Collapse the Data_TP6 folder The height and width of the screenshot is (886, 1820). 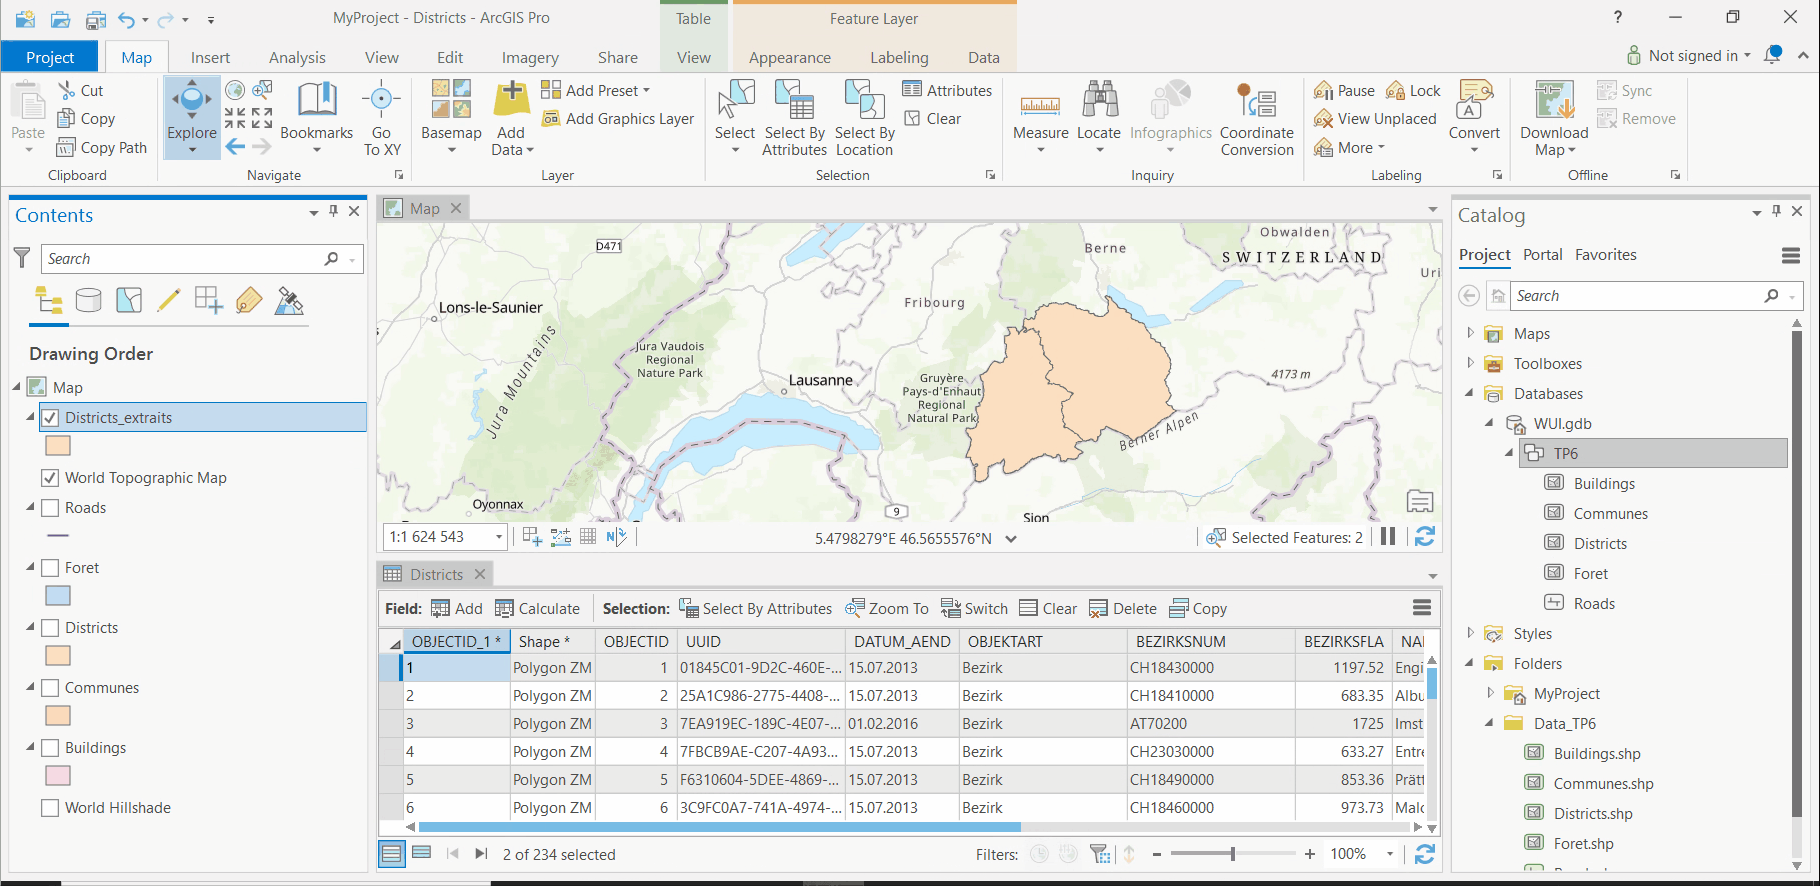1489,723
